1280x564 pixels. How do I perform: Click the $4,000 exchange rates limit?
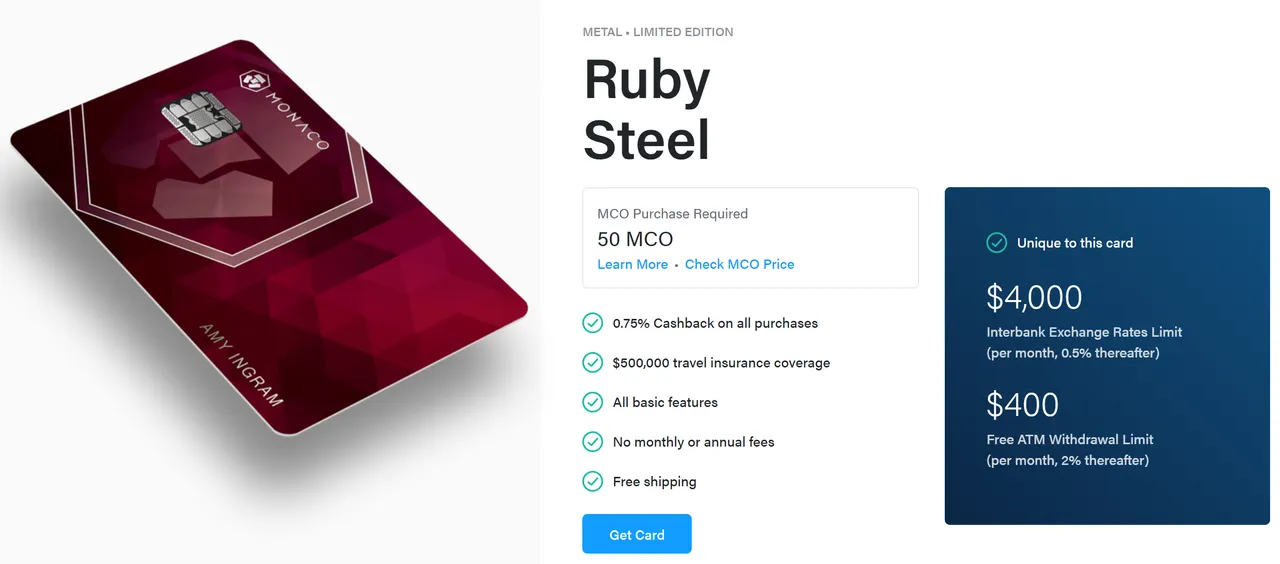tap(1034, 297)
